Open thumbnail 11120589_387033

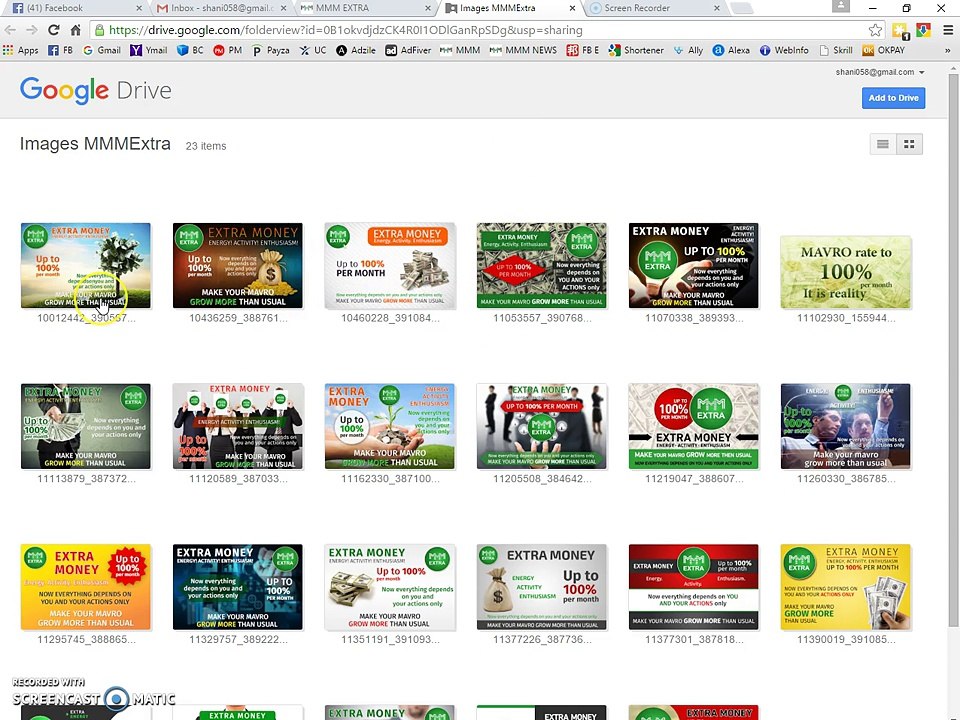pyautogui.click(x=238, y=426)
